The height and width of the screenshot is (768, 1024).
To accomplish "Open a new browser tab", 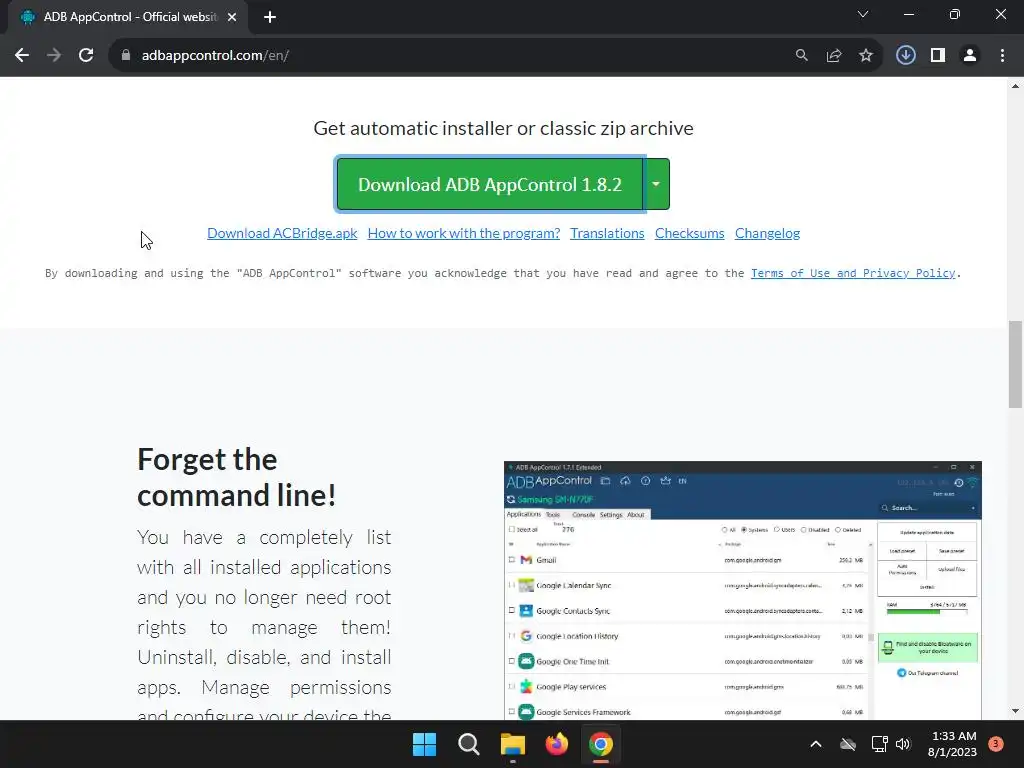I will pos(270,17).
